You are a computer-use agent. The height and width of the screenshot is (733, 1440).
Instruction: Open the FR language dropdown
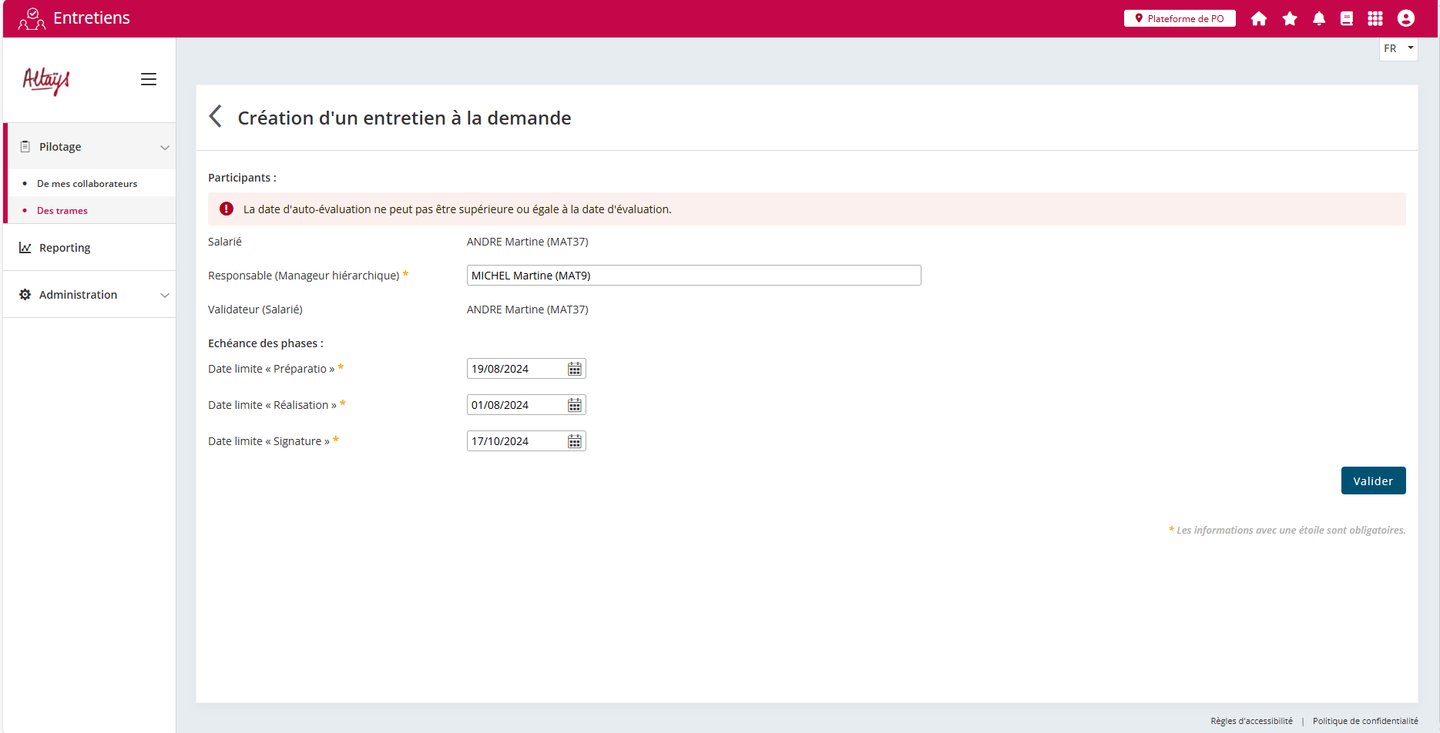pyautogui.click(x=1398, y=48)
